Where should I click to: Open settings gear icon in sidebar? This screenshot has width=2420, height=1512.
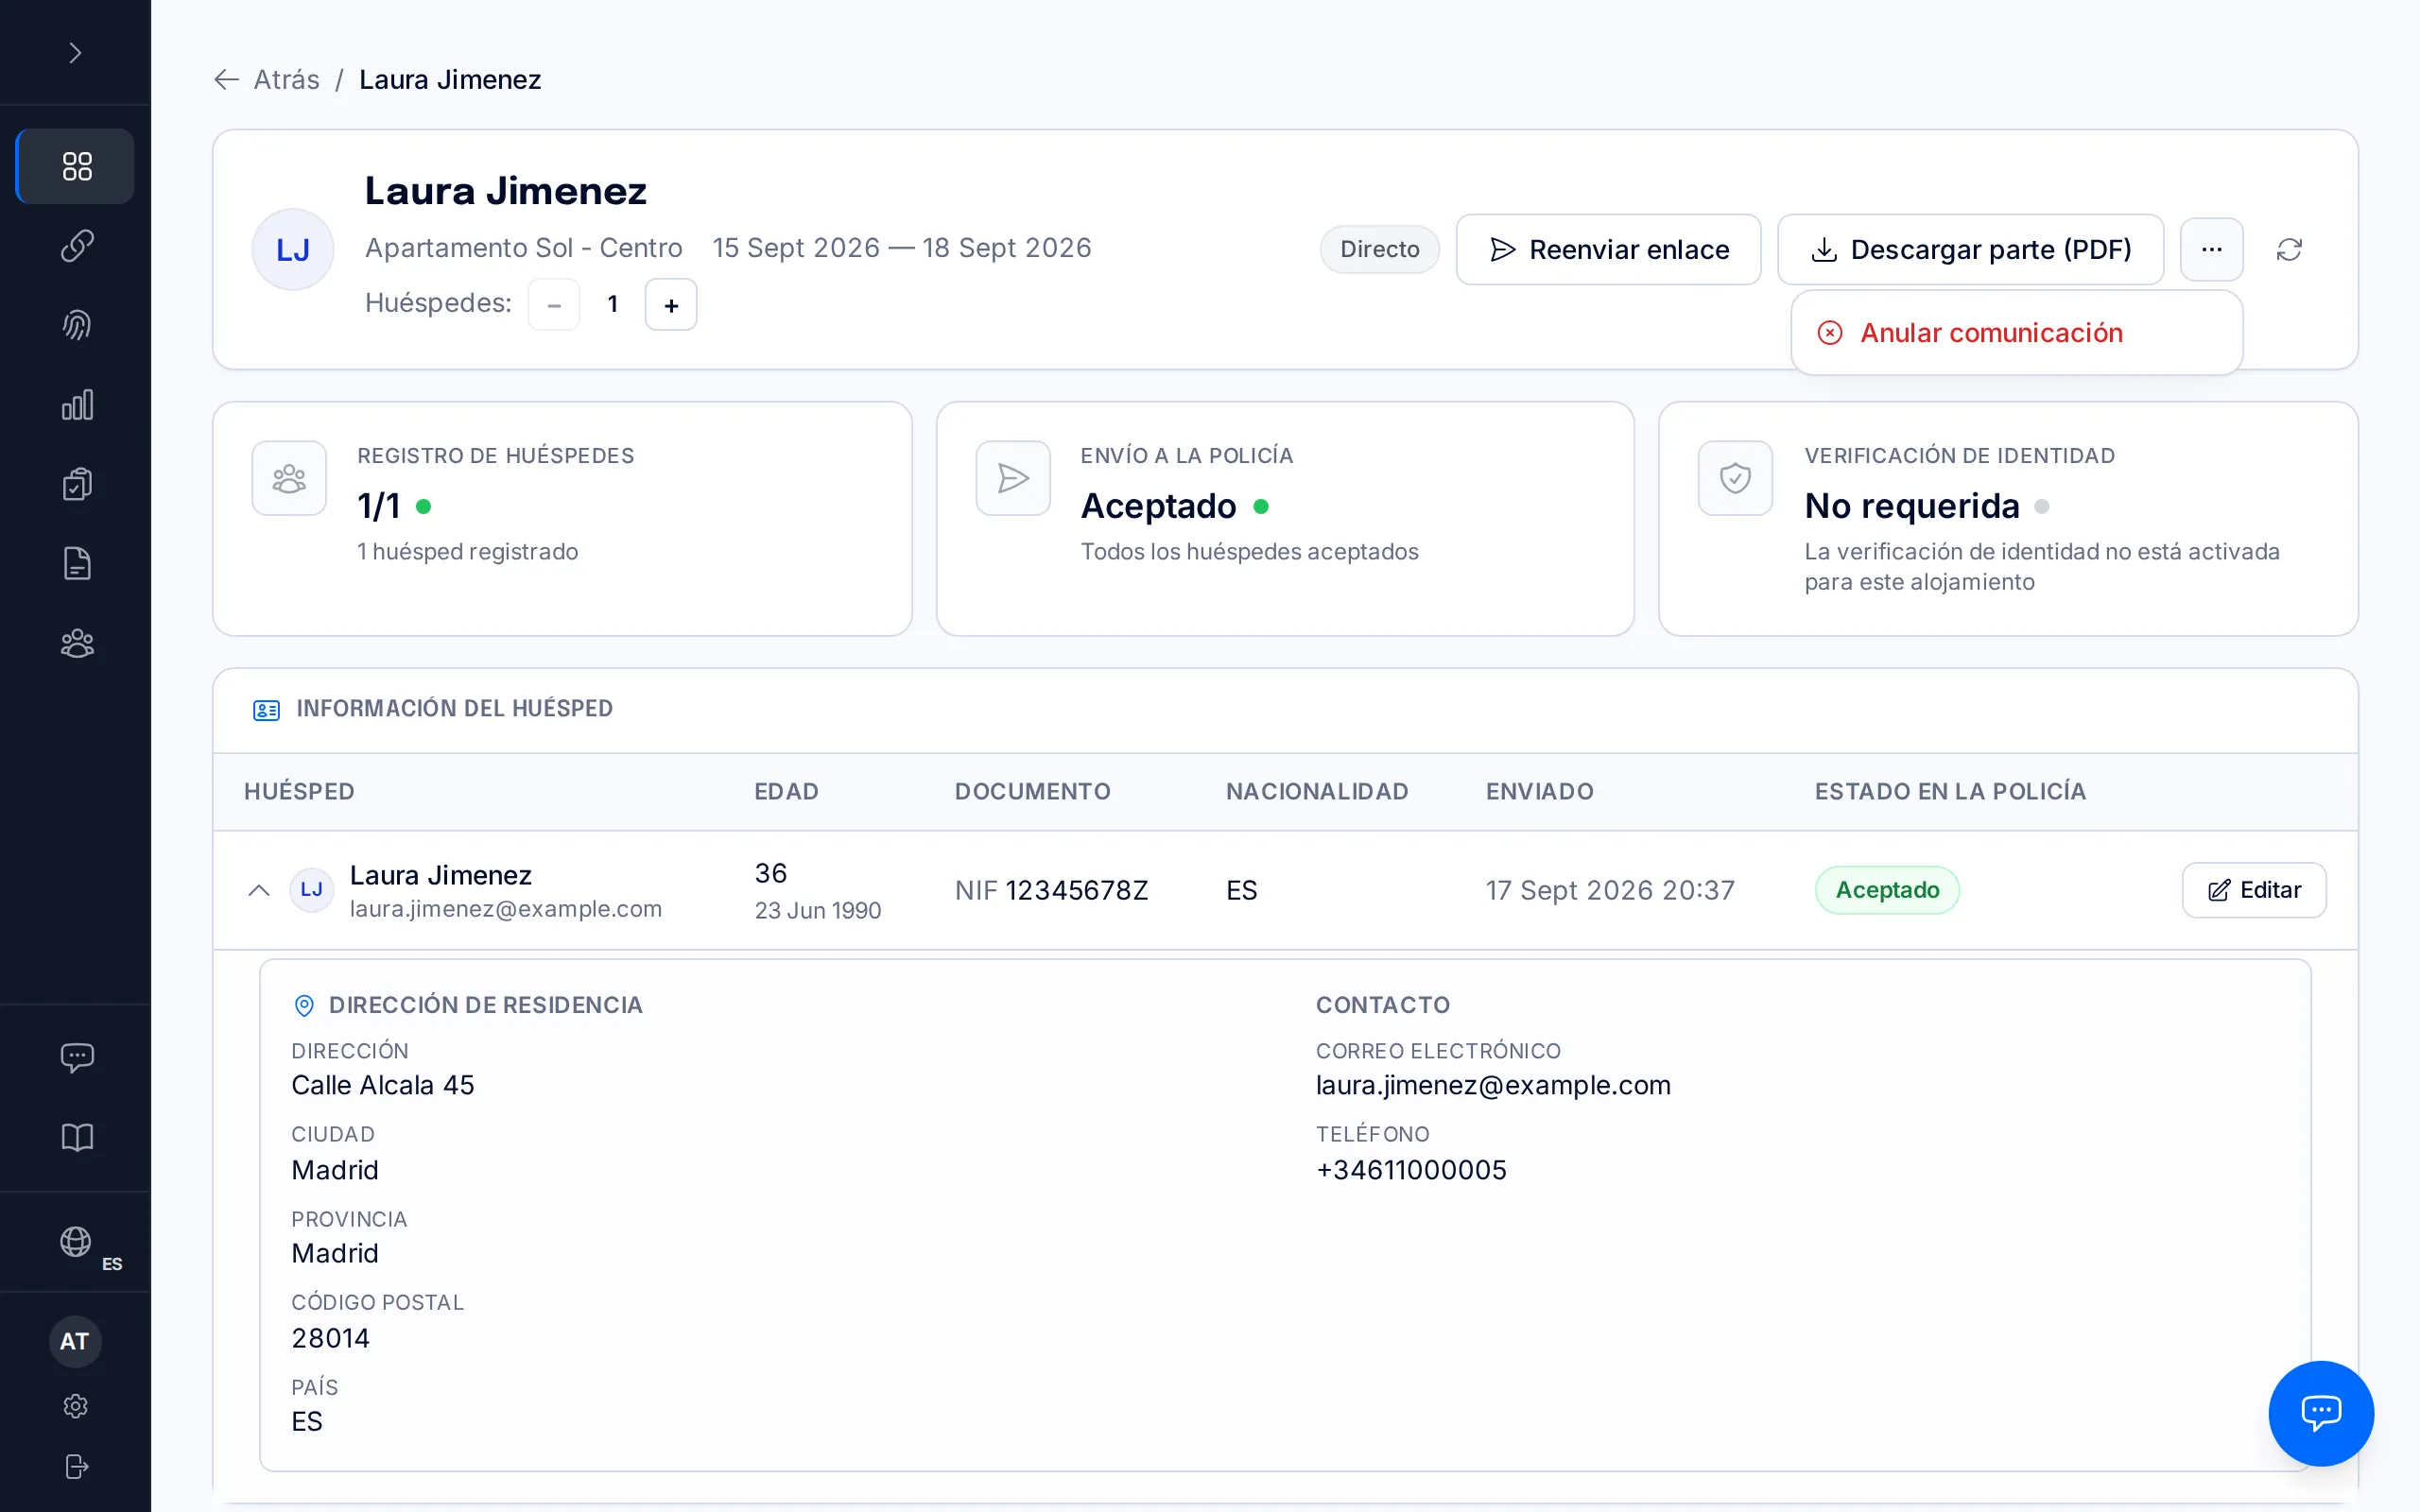[x=76, y=1406]
